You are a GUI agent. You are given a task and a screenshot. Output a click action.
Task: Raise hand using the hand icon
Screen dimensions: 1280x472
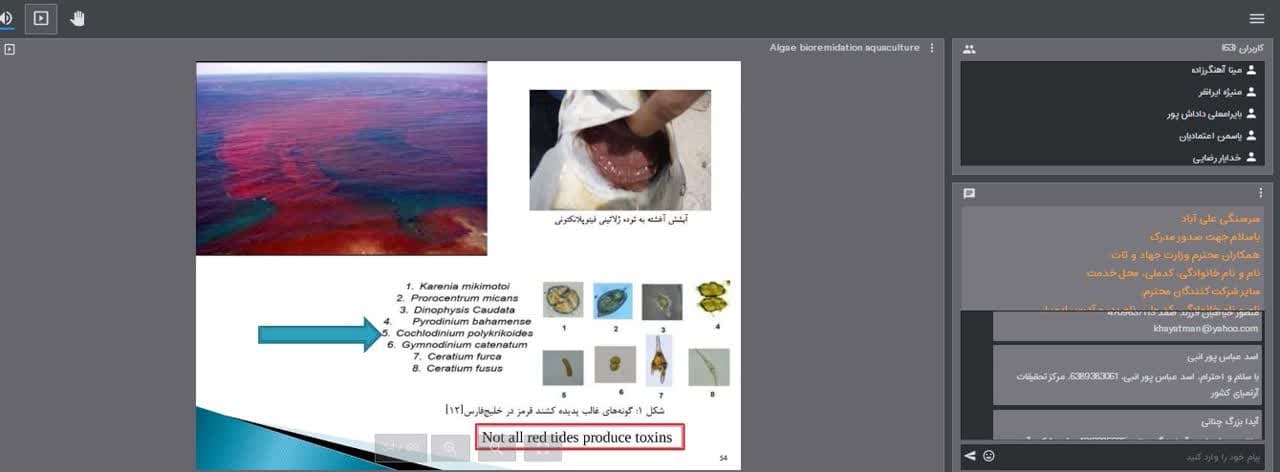click(x=78, y=18)
